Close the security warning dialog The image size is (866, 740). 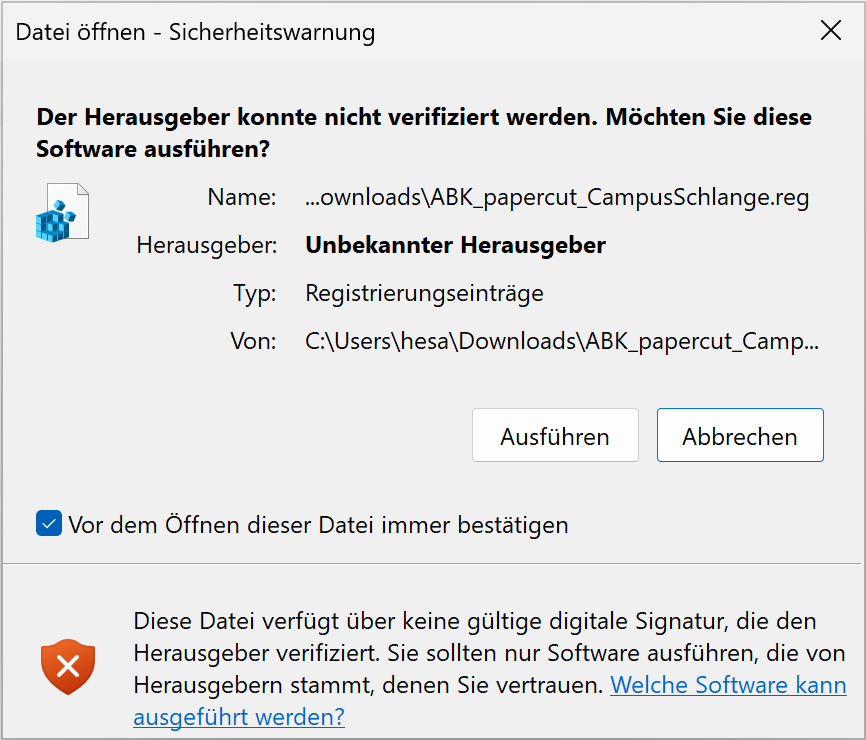(x=830, y=31)
